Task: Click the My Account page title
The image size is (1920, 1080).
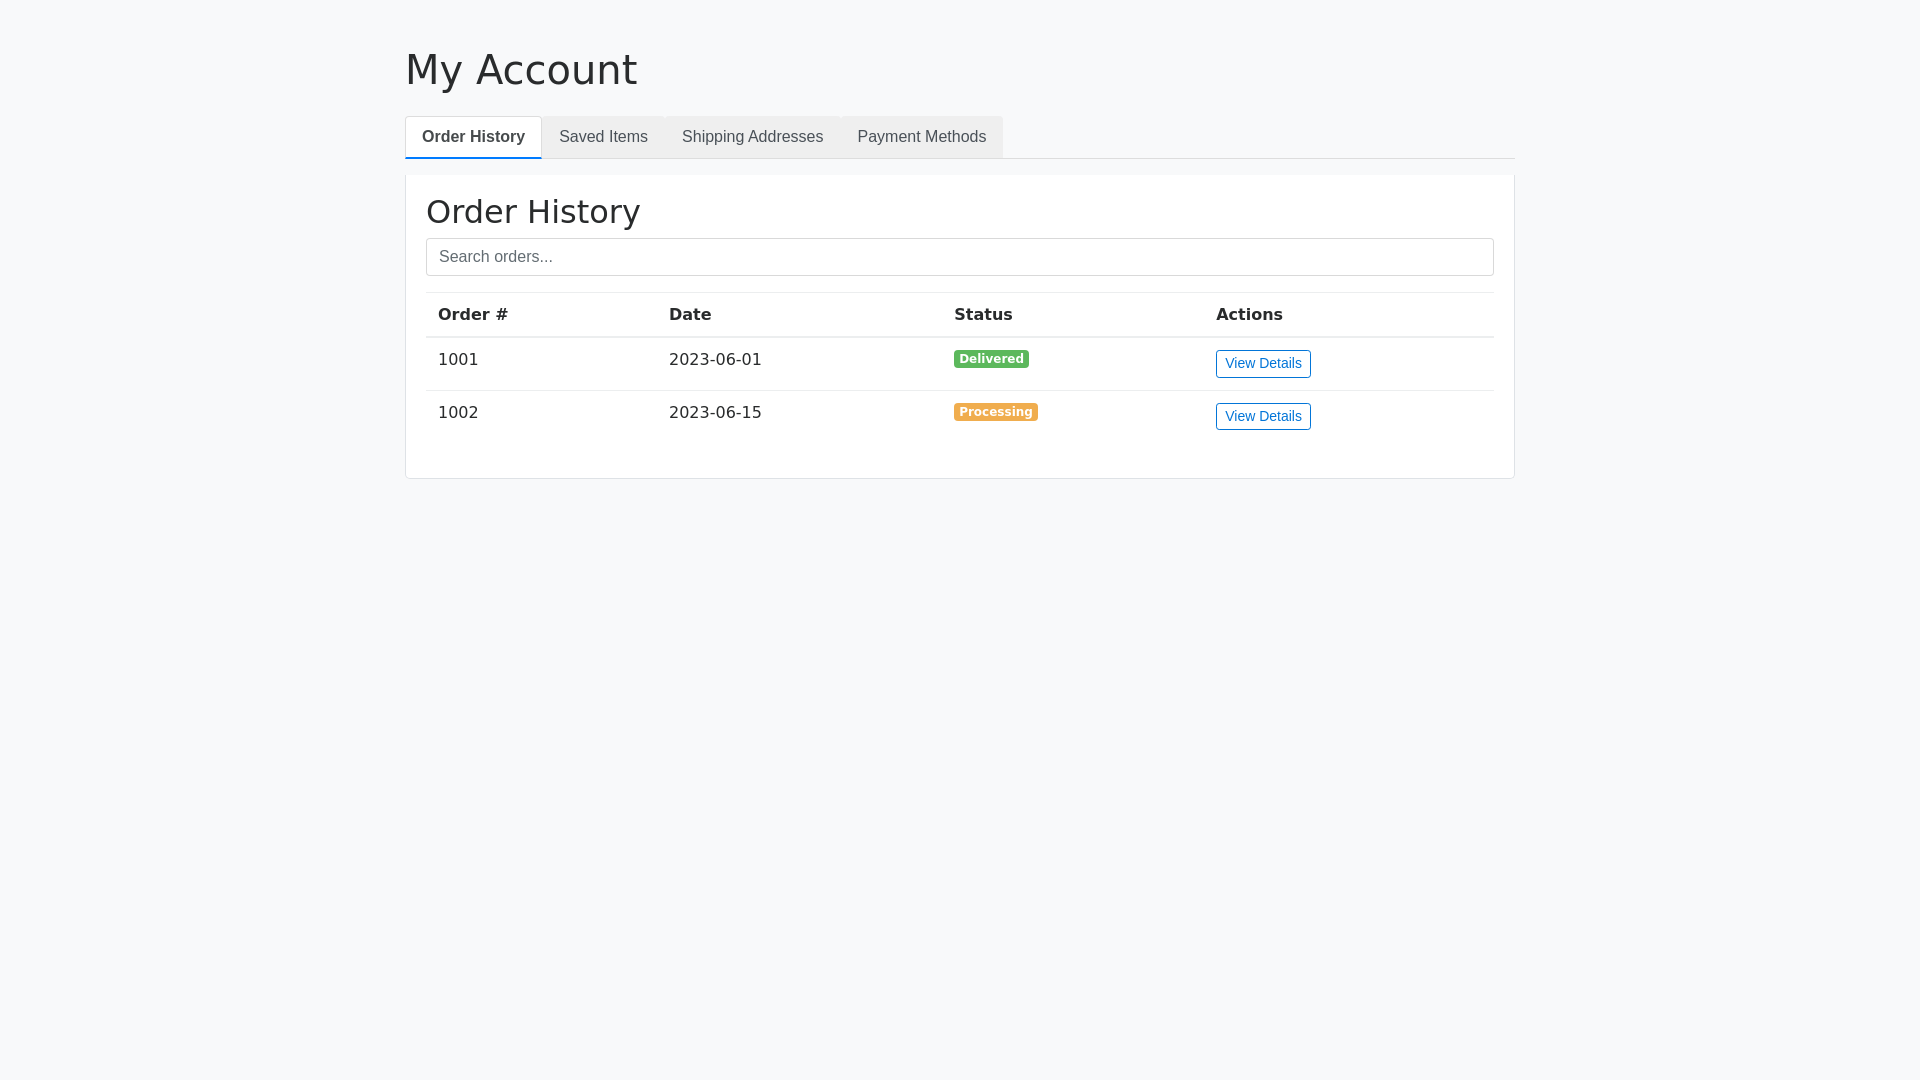Action: (x=521, y=70)
